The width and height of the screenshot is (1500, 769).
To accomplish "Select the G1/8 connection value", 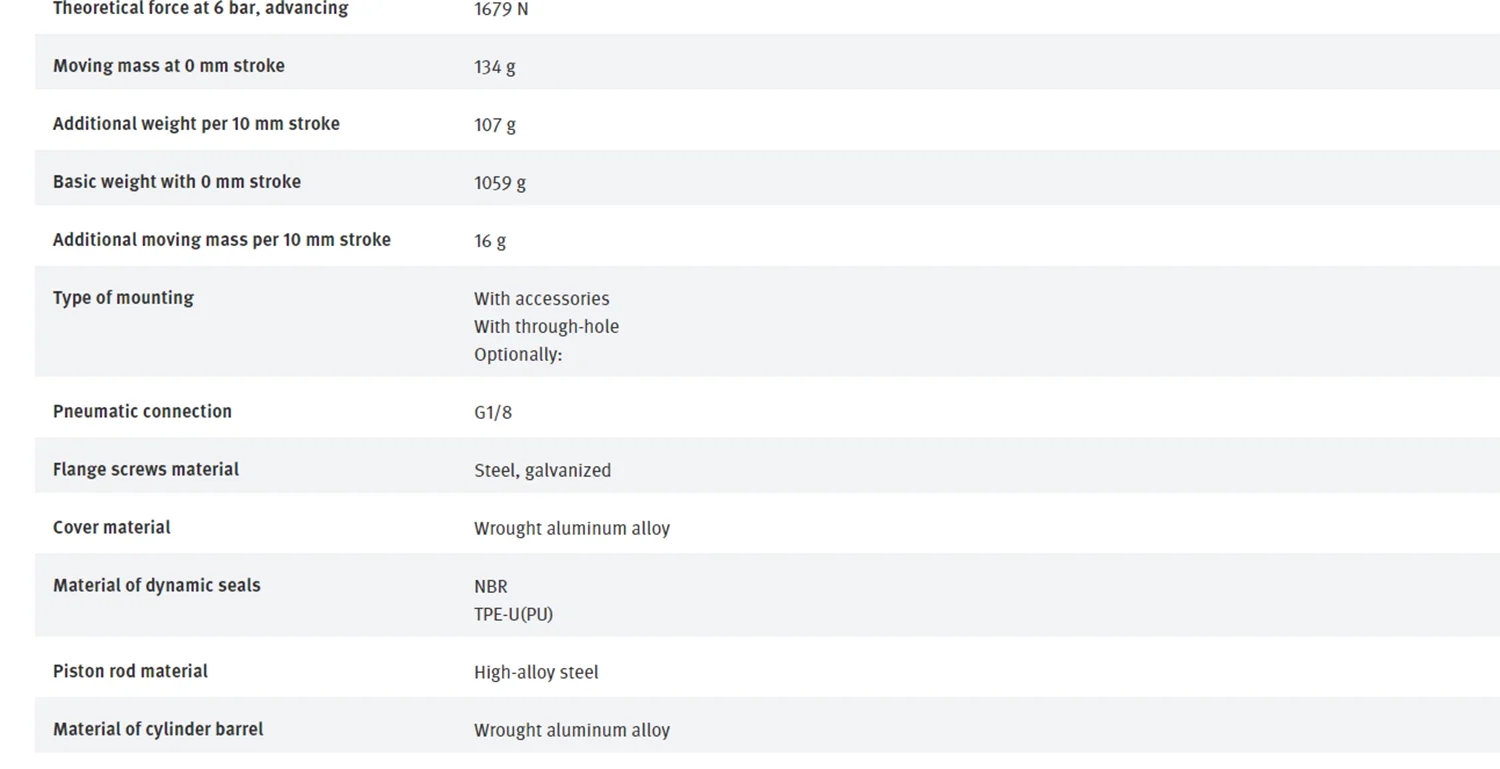I will (492, 413).
